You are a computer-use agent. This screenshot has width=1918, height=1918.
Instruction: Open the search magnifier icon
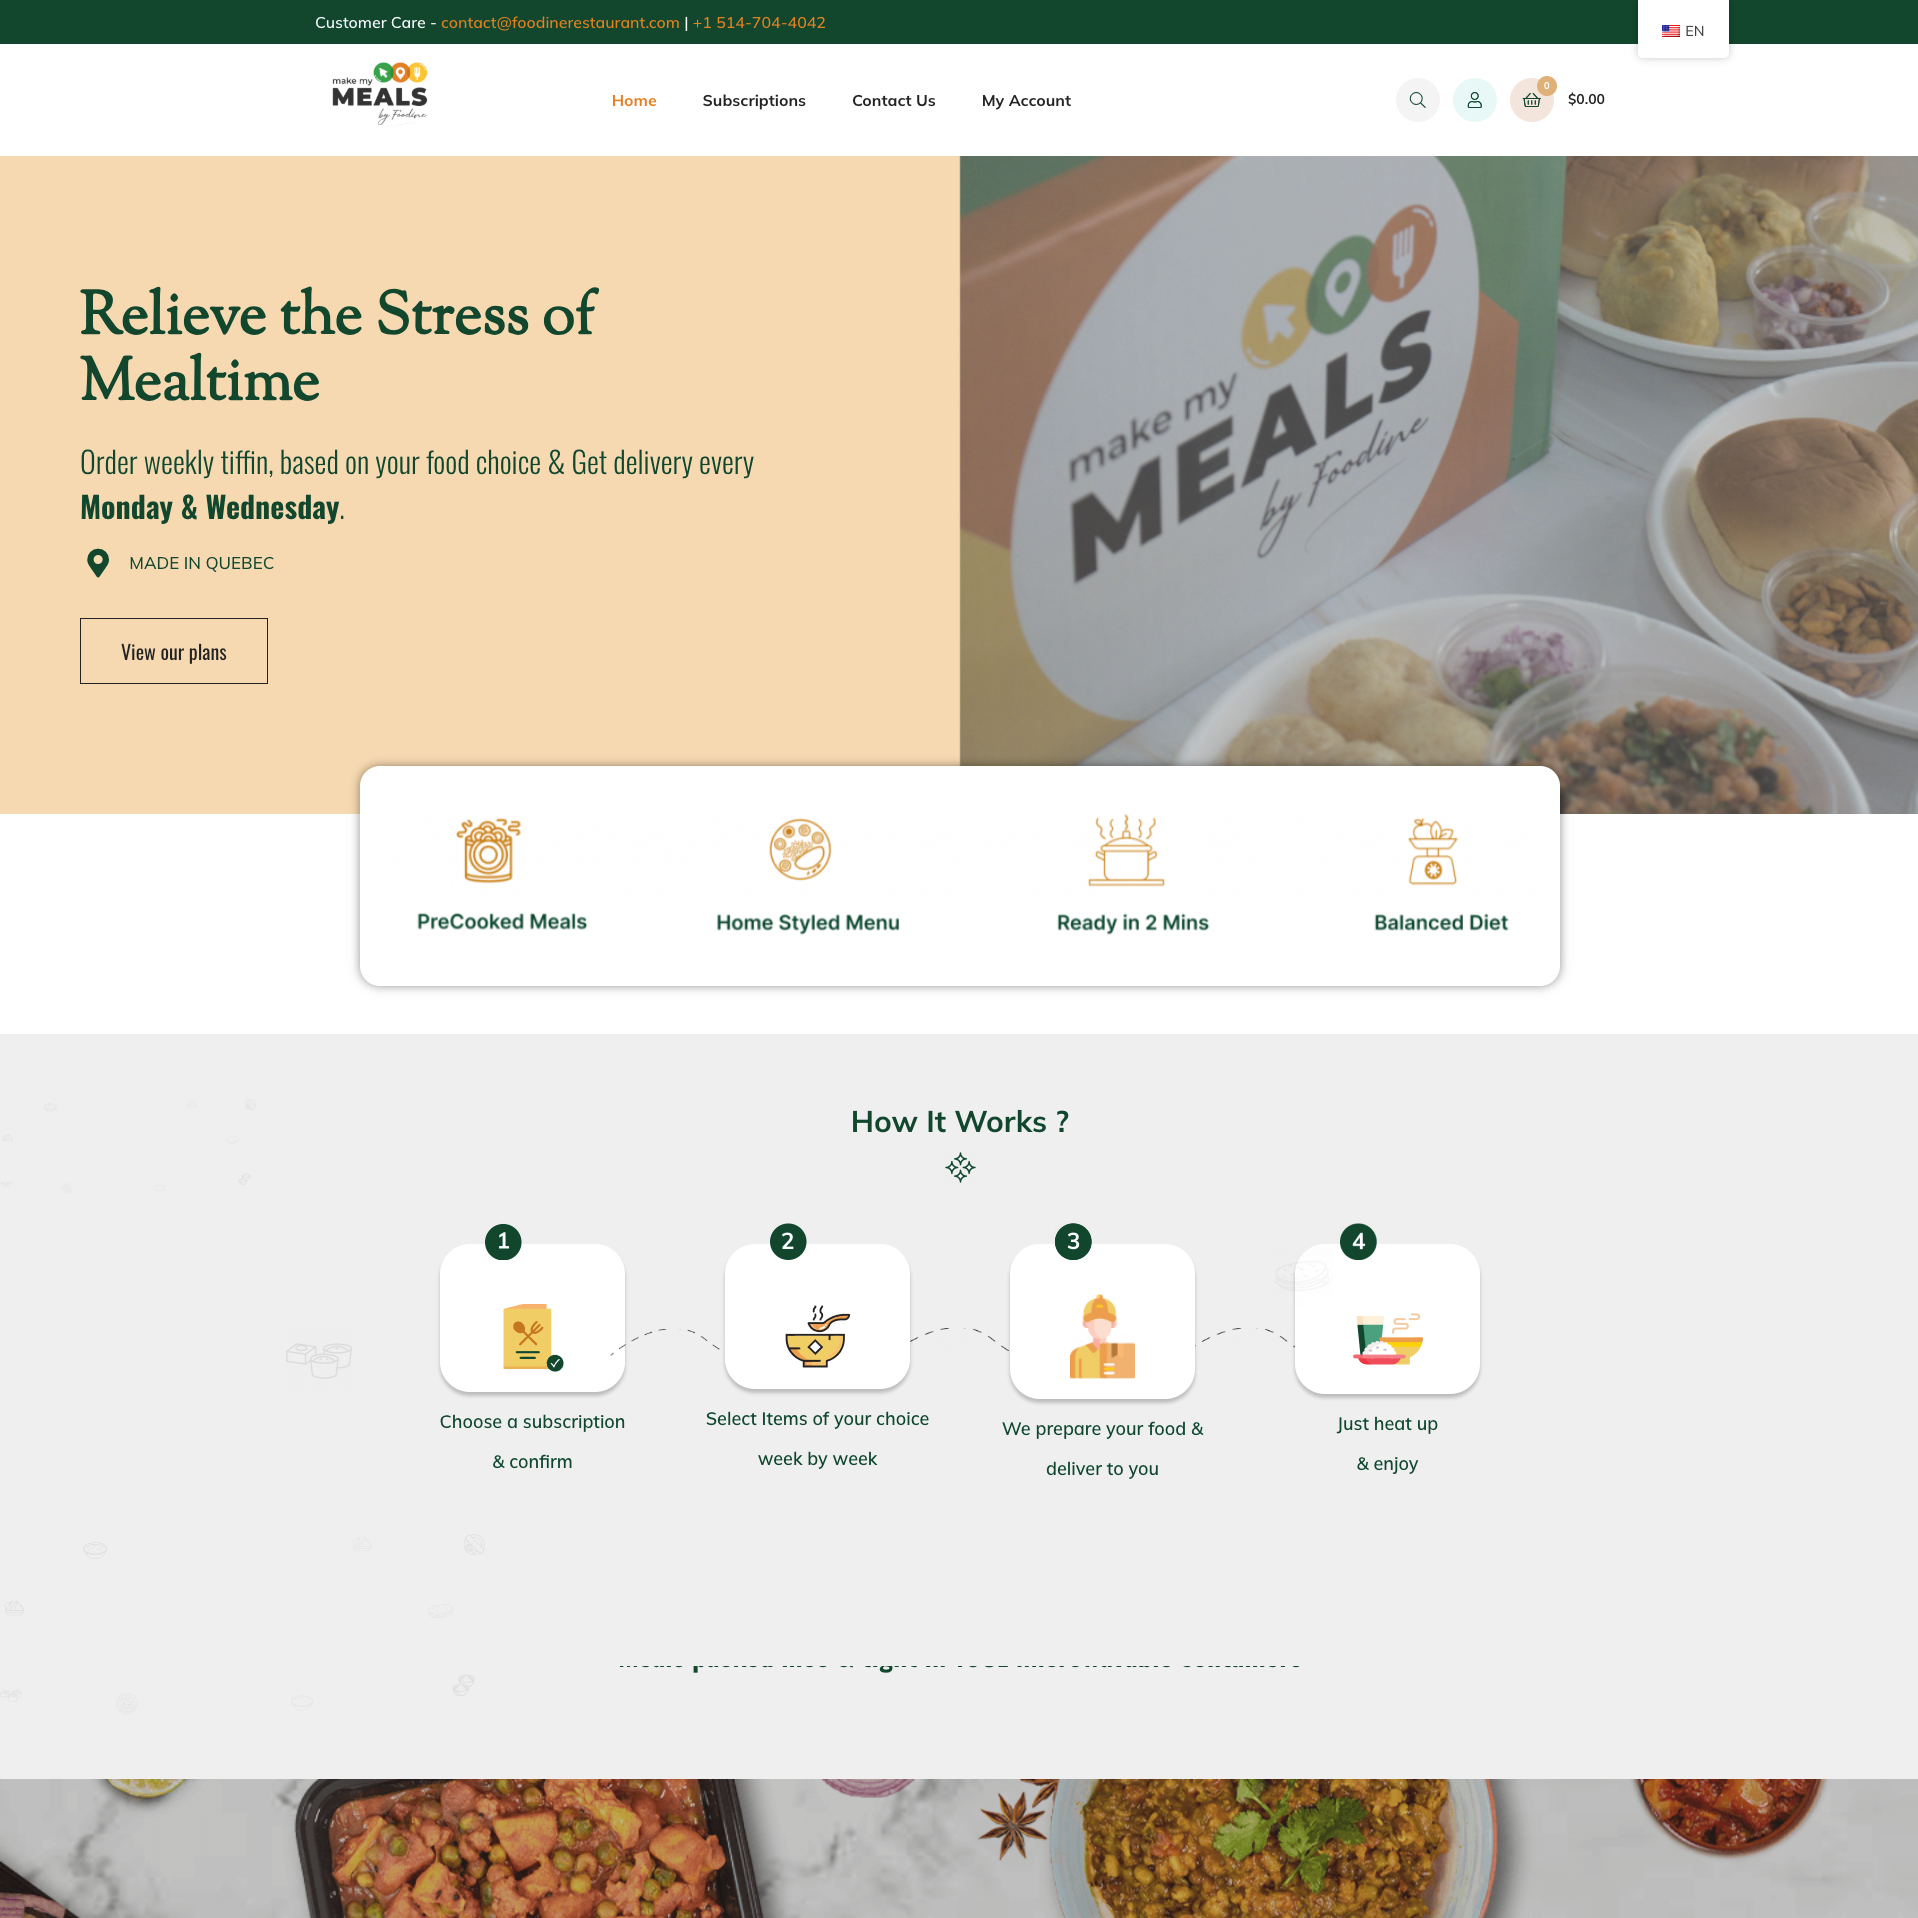click(1417, 100)
